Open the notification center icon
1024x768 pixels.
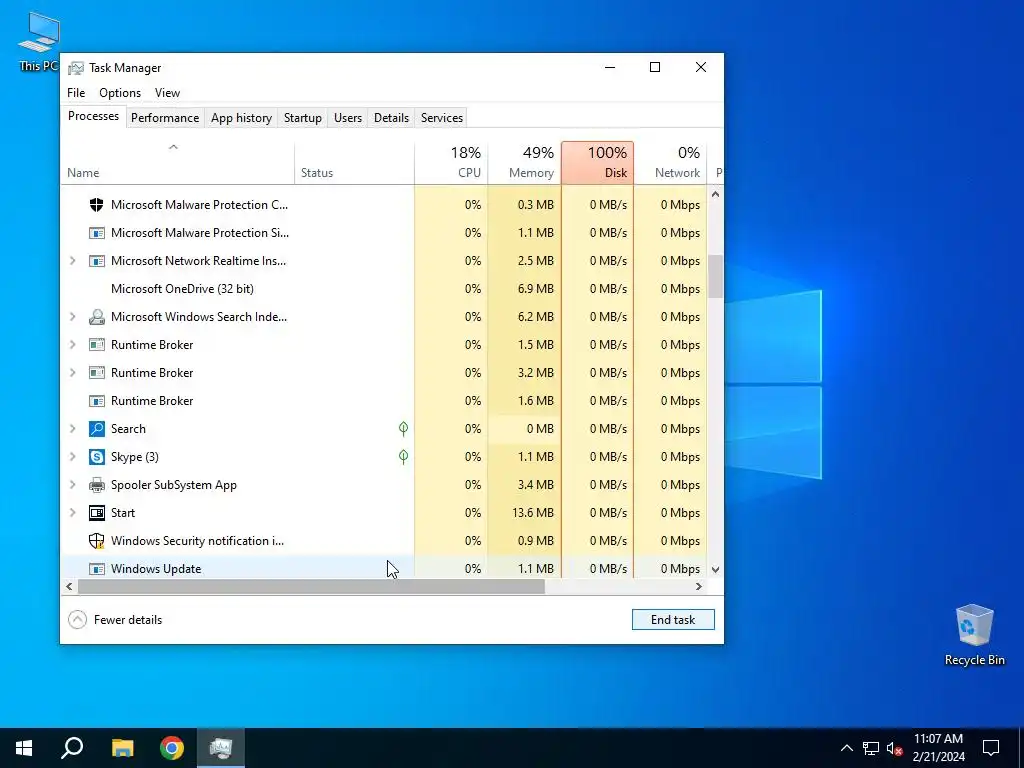(x=991, y=748)
